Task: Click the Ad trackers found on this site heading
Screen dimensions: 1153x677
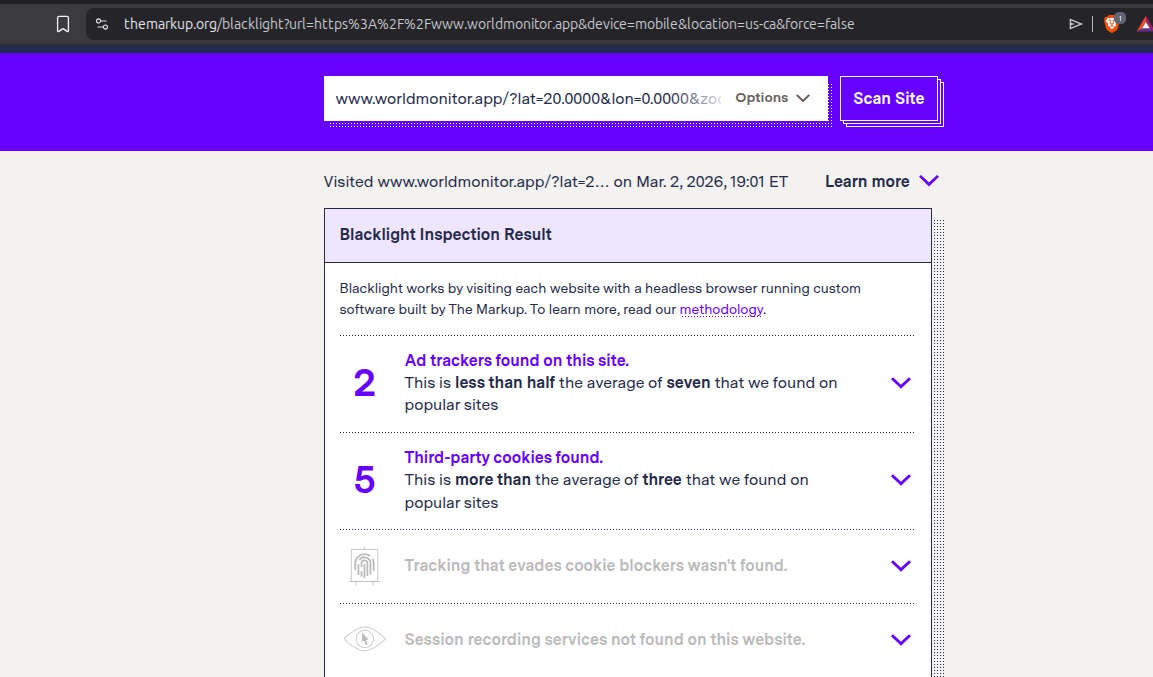Action: click(x=516, y=360)
